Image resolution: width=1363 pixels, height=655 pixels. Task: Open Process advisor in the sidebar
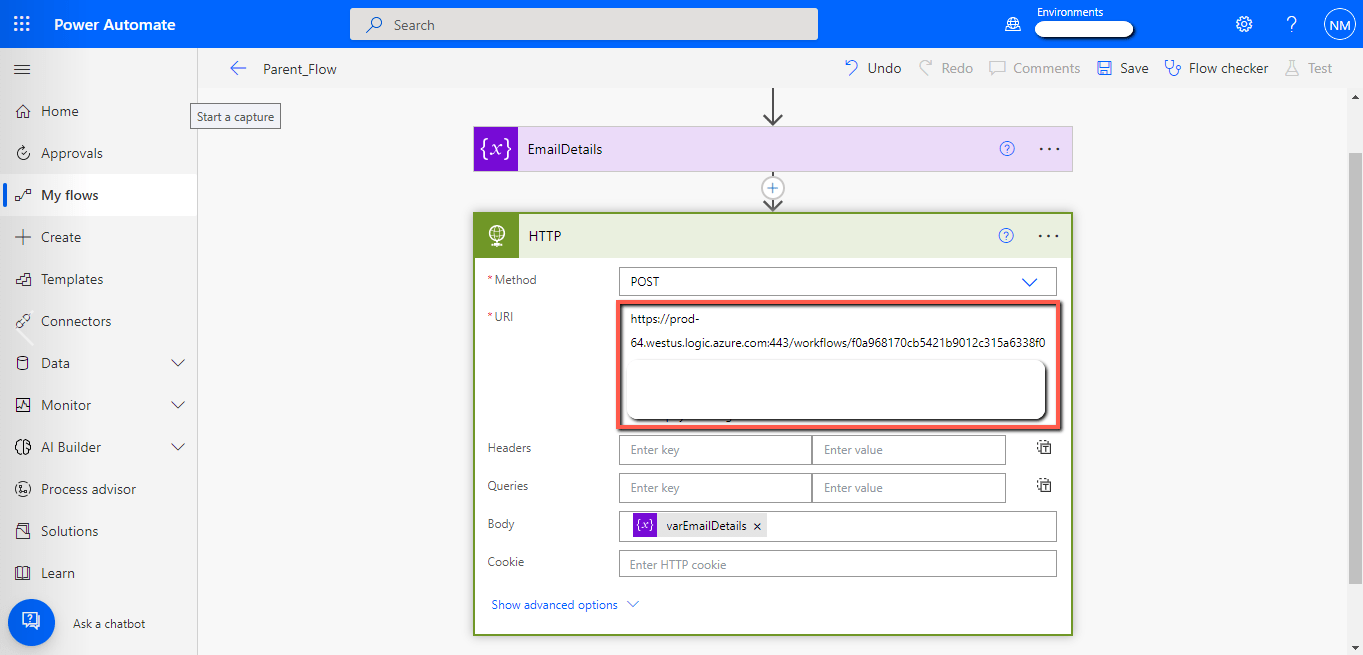click(x=98, y=489)
